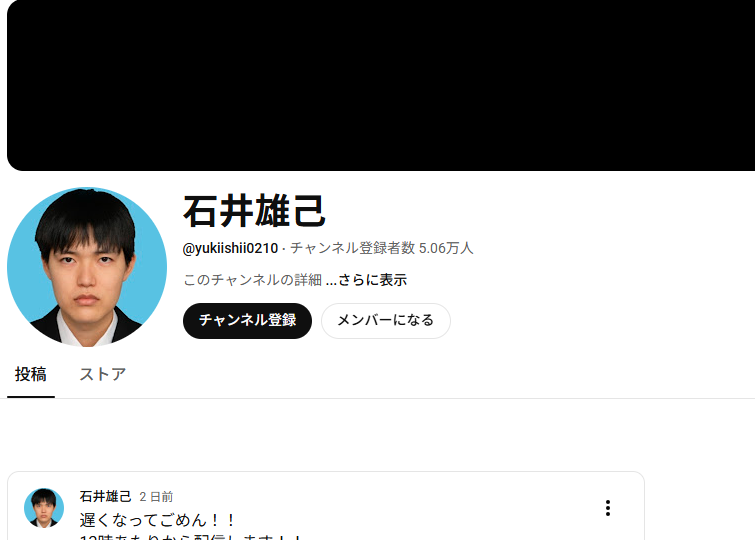Click the @yukiishii0210 channel handle
This screenshot has width=755, height=540.
click(230, 249)
